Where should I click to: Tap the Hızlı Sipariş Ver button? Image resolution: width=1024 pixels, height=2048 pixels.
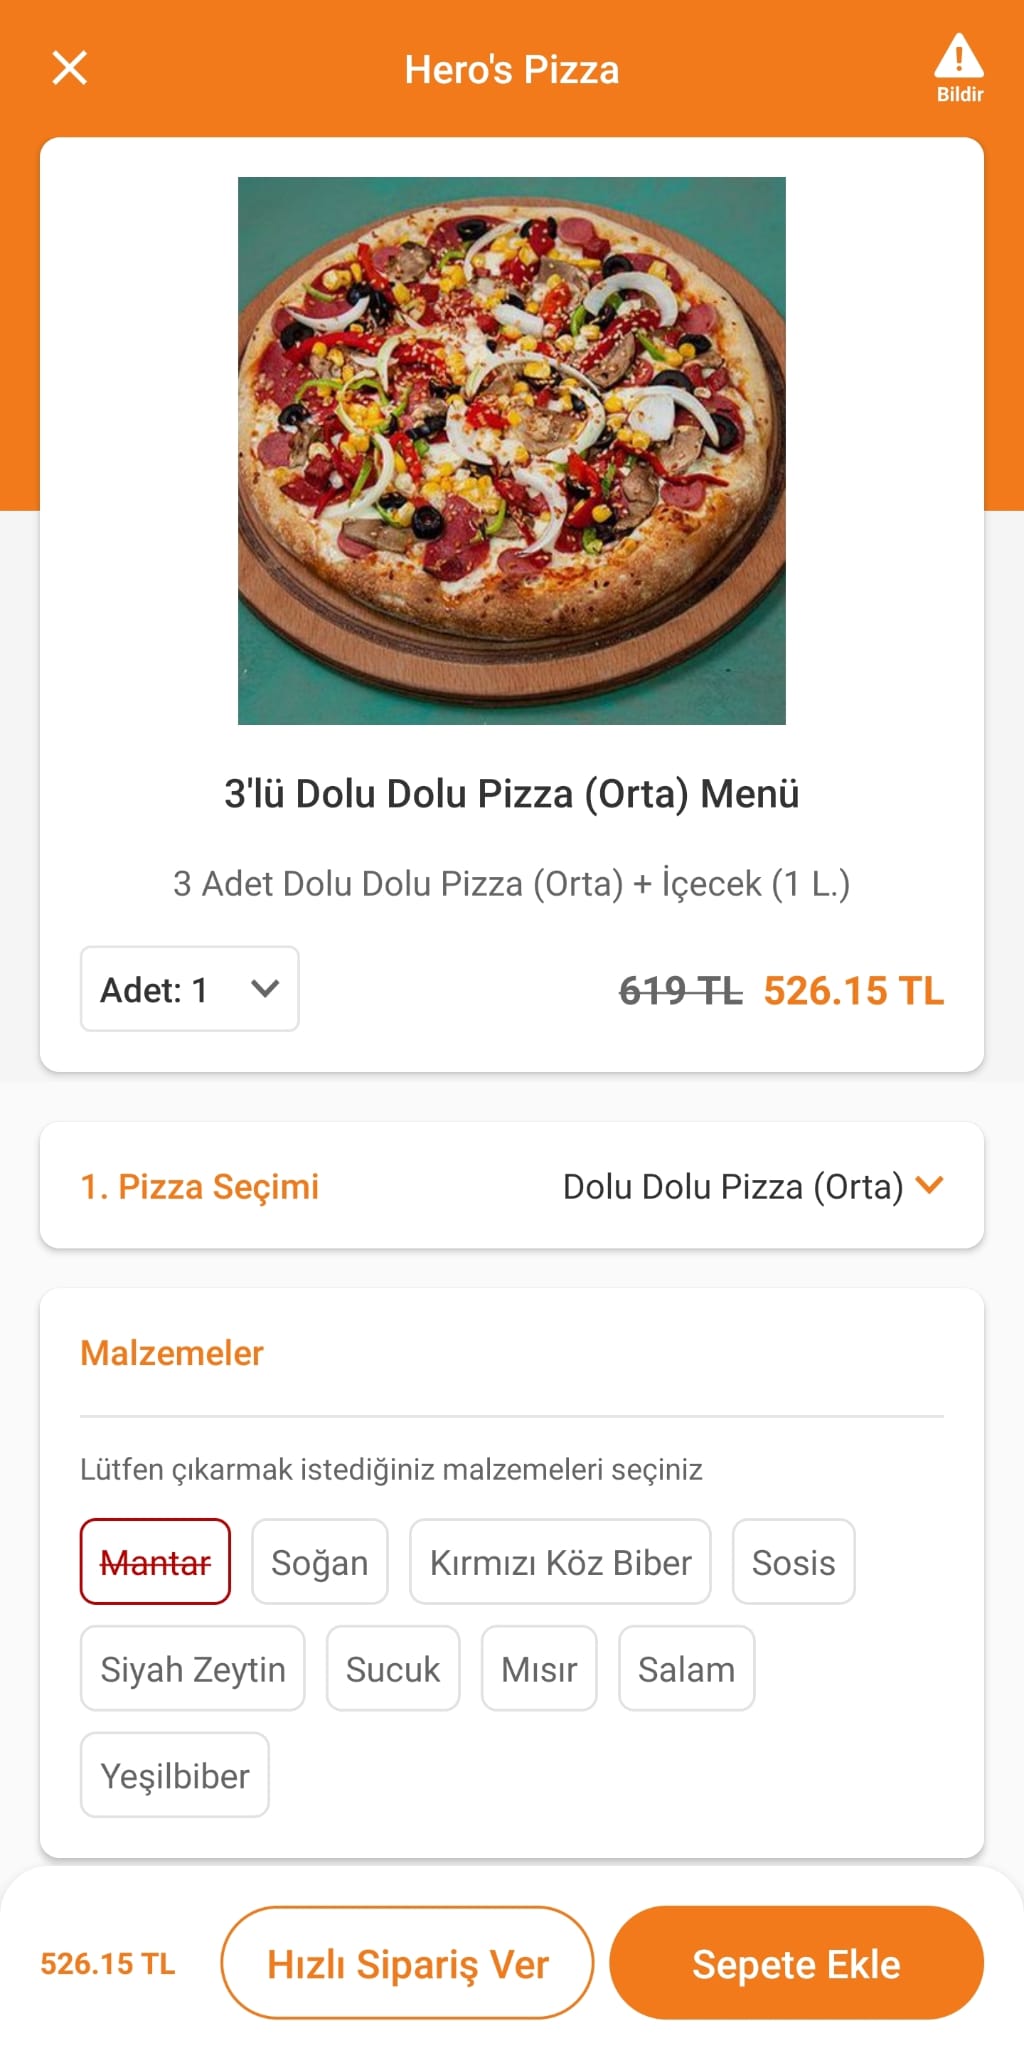tap(407, 1963)
